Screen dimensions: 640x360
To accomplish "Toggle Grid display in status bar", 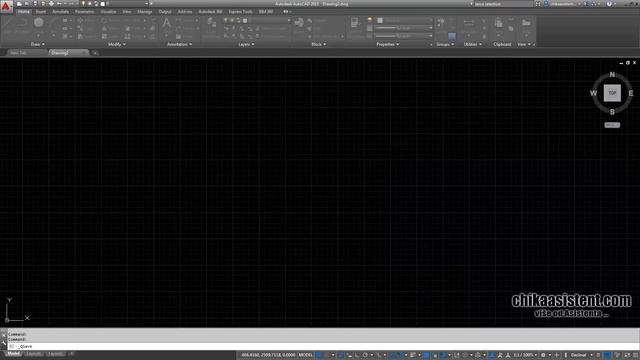I will 320,355.
